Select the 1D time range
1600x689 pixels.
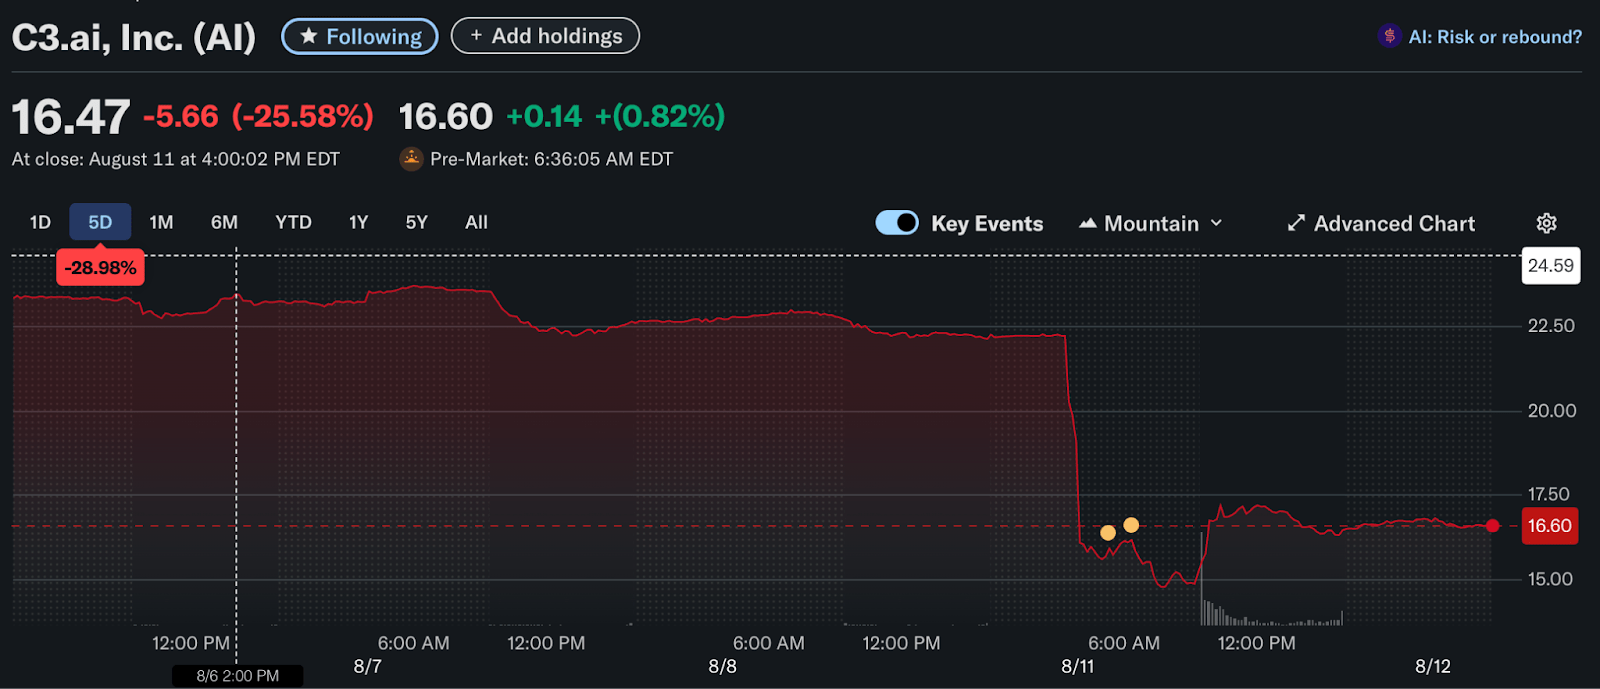click(40, 222)
